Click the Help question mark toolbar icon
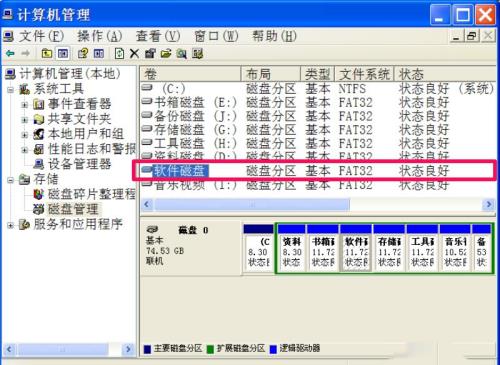 coord(82,53)
